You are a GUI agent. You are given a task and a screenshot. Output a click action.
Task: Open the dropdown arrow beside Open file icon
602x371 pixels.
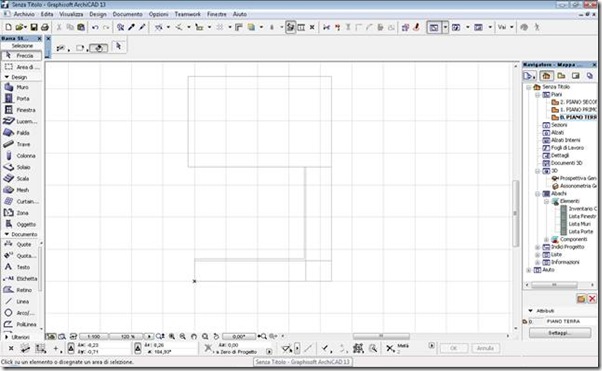(26, 27)
